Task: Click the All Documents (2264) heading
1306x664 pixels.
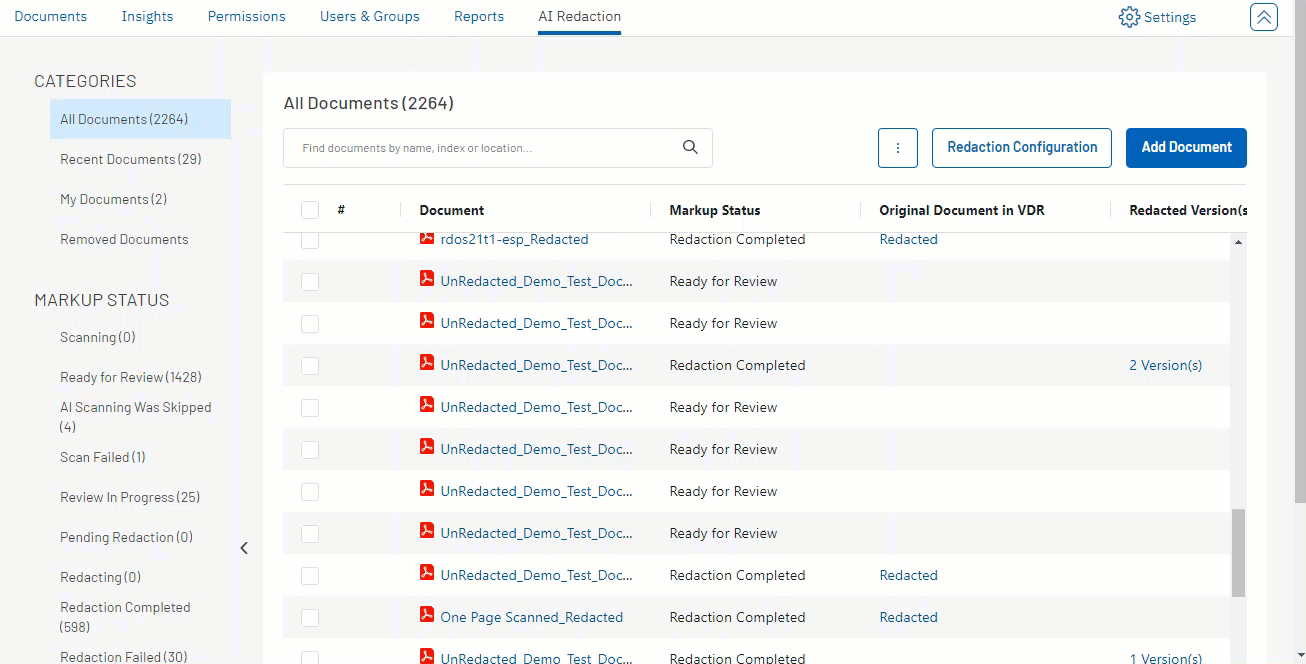Action: (x=368, y=103)
